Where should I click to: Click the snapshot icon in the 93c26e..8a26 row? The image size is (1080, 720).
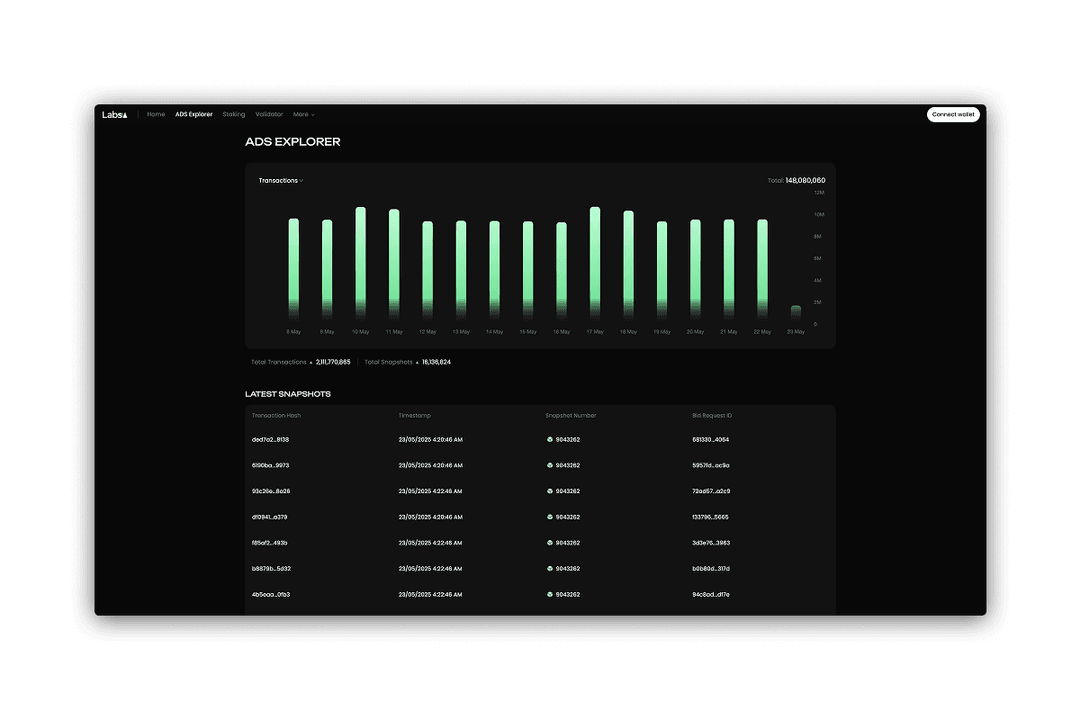[x=550, y=491]
